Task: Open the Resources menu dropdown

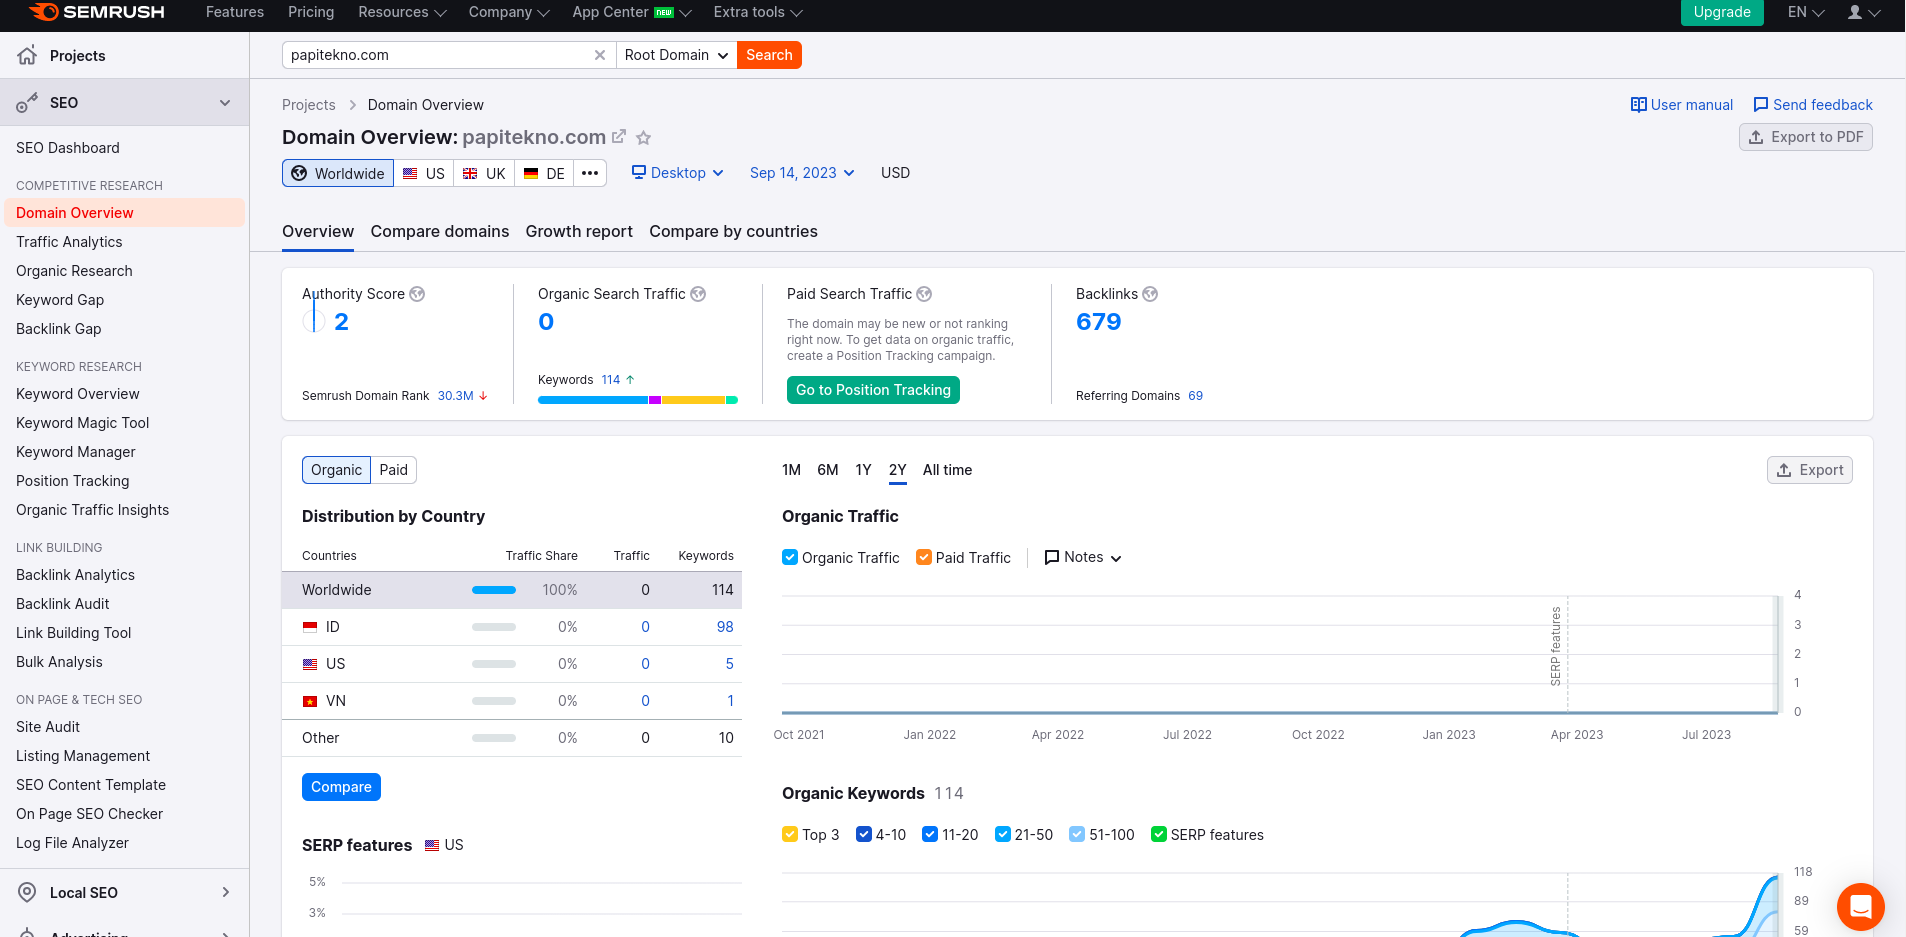Action: point(402,12)
